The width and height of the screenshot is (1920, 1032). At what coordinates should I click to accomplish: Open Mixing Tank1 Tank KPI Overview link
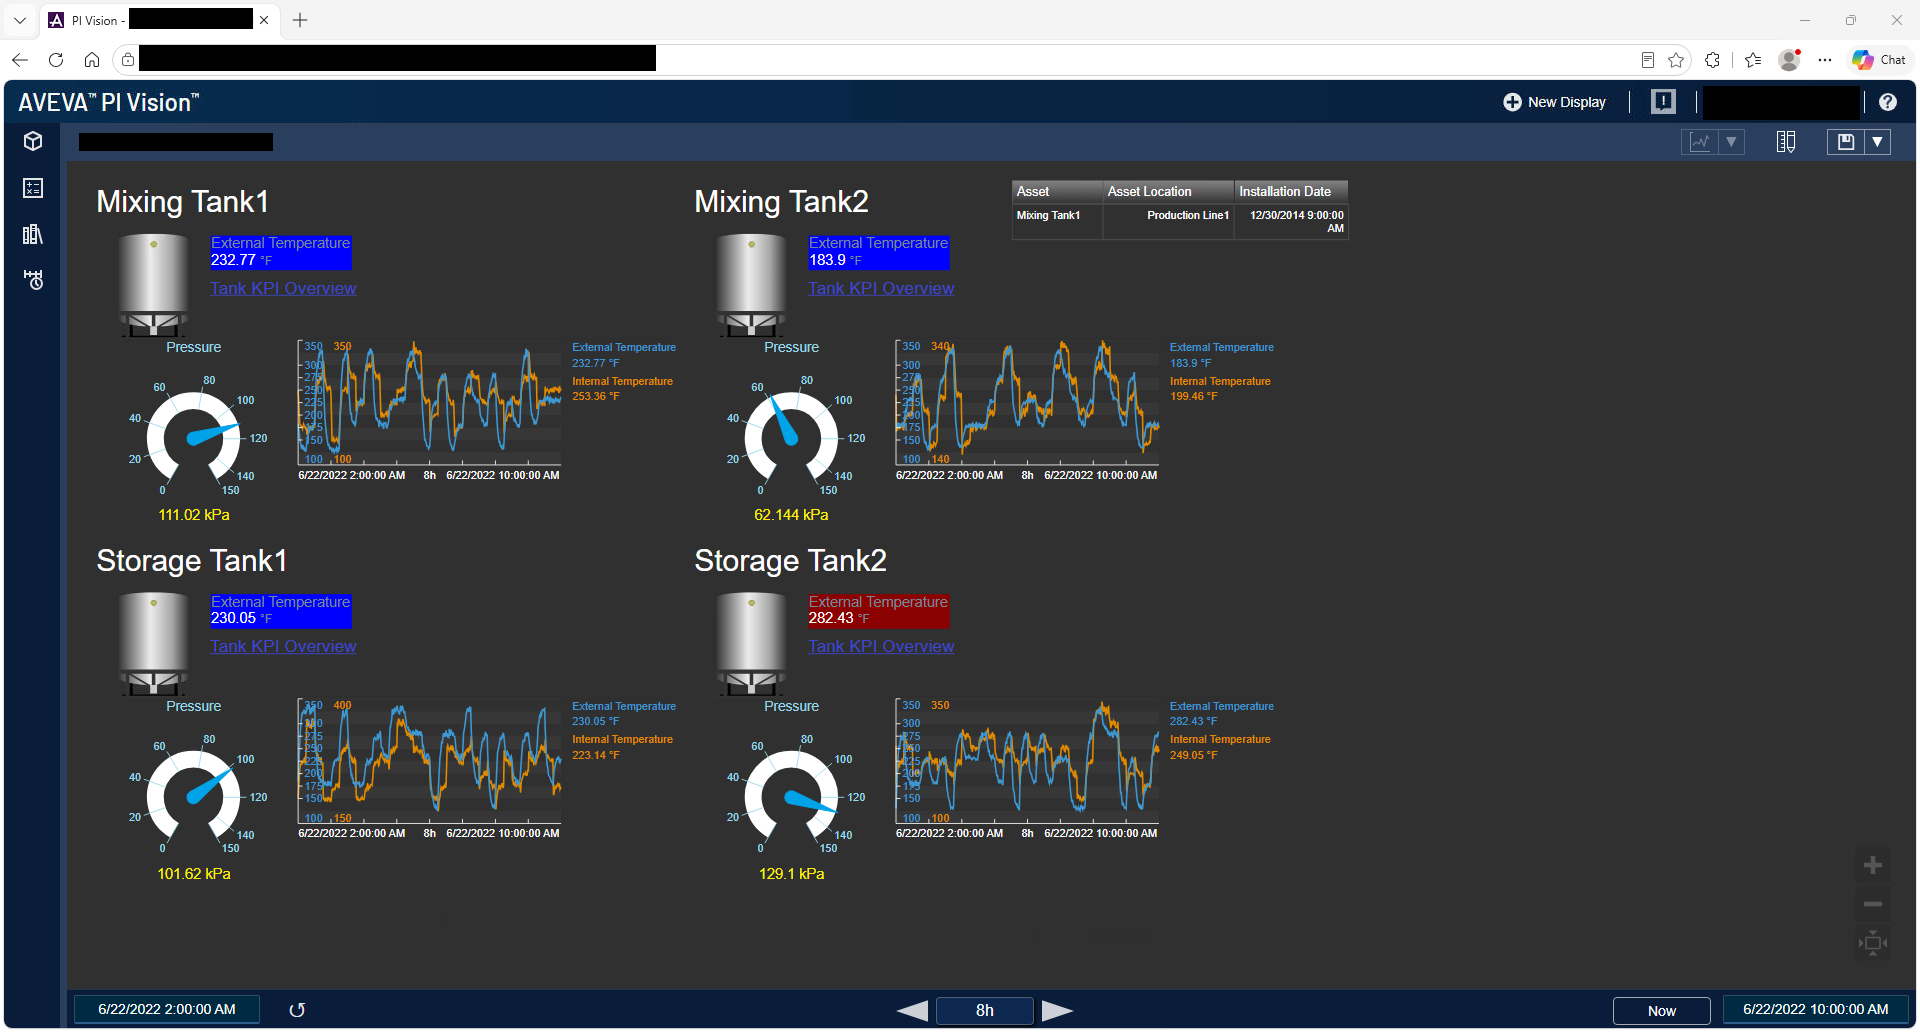tap(283, 288)
